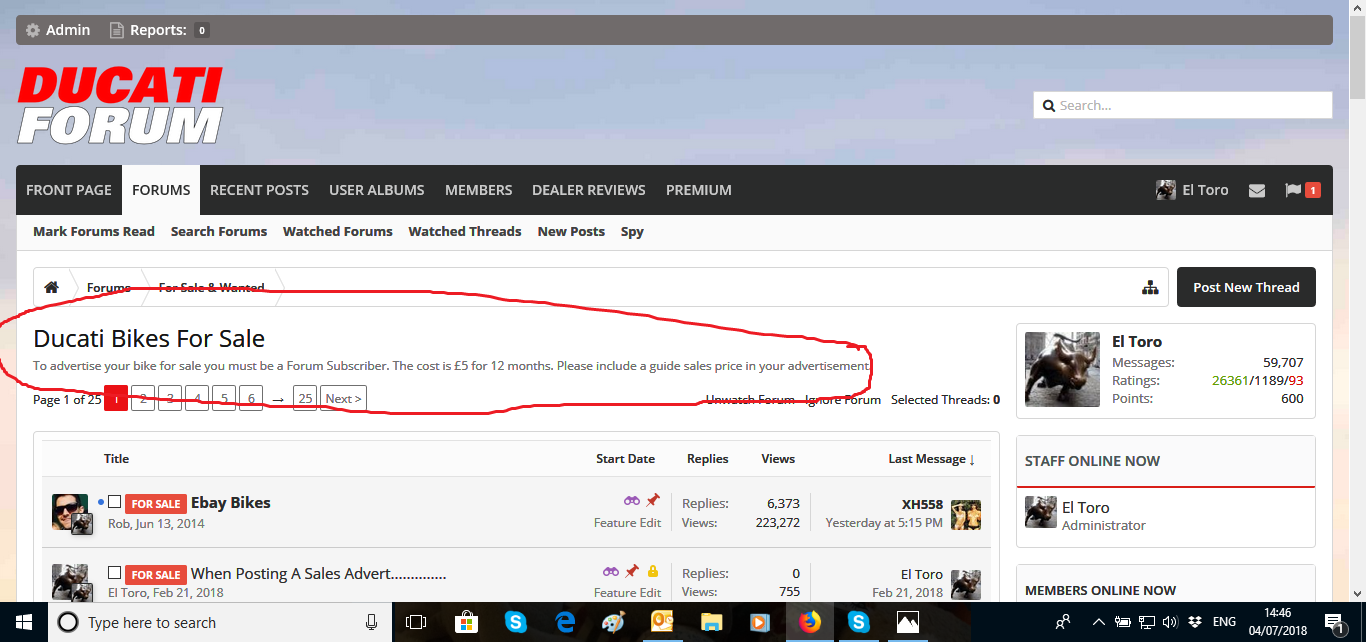The width and height of the screenshot is (1366, 642).
Task: Click the home icon in breadcrumb
Action: (x=51, y=288)
